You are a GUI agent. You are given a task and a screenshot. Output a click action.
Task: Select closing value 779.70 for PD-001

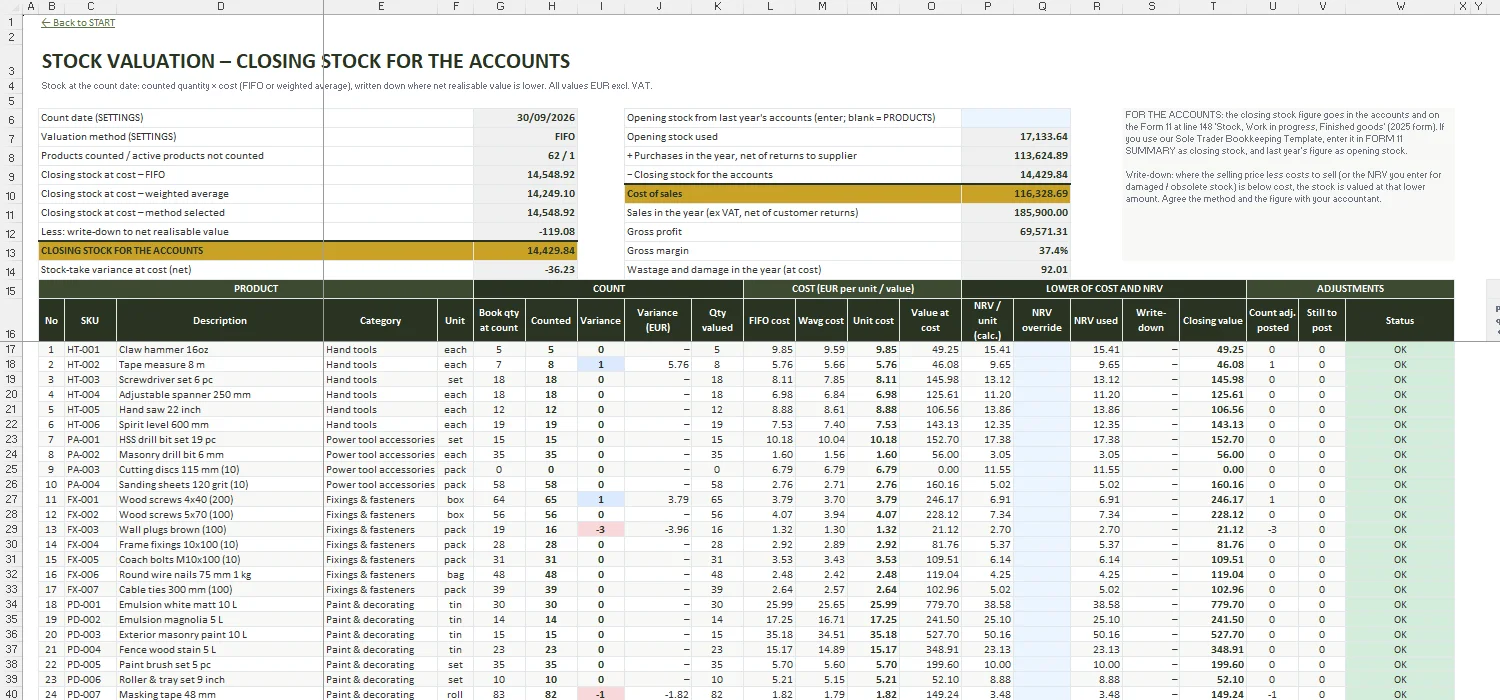pyautogui.click(x=1213, y=605)
